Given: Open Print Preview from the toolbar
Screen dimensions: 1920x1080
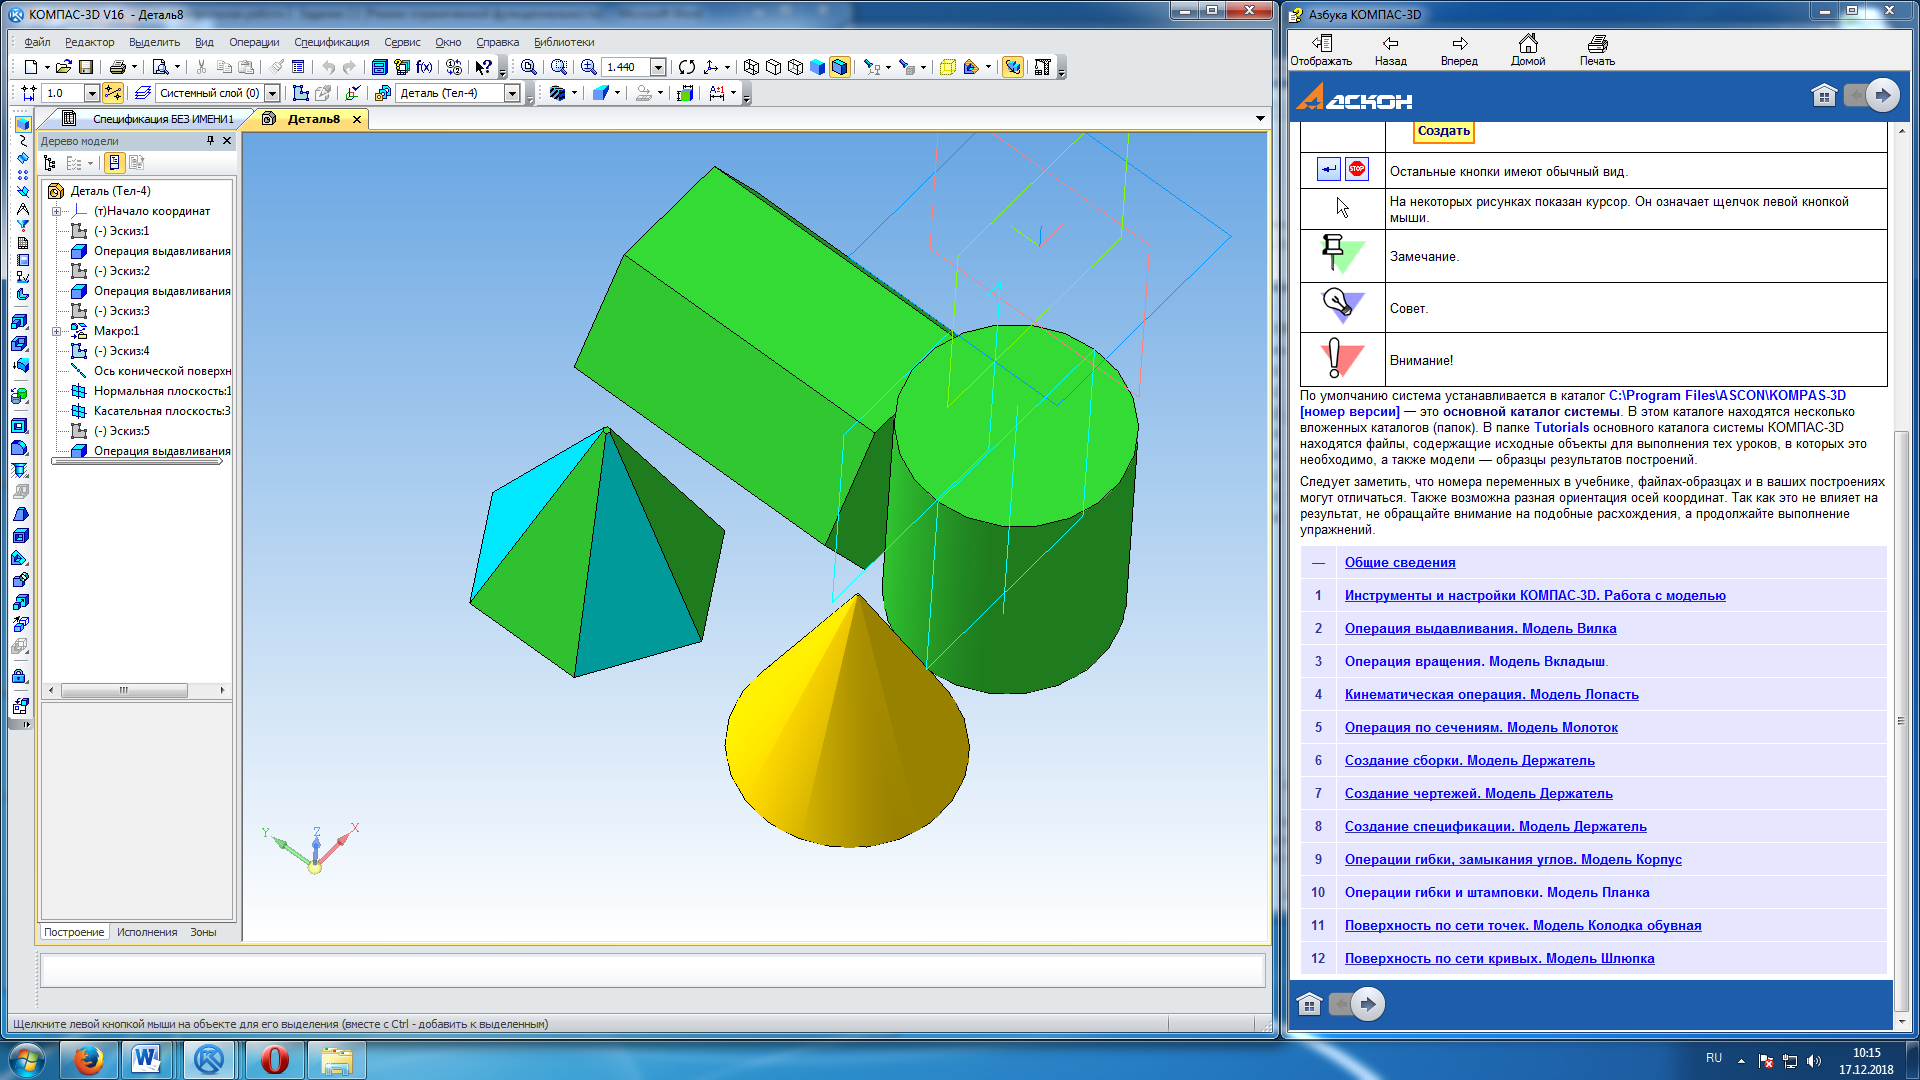Looking at the screenshot, I should click(160, 67).
